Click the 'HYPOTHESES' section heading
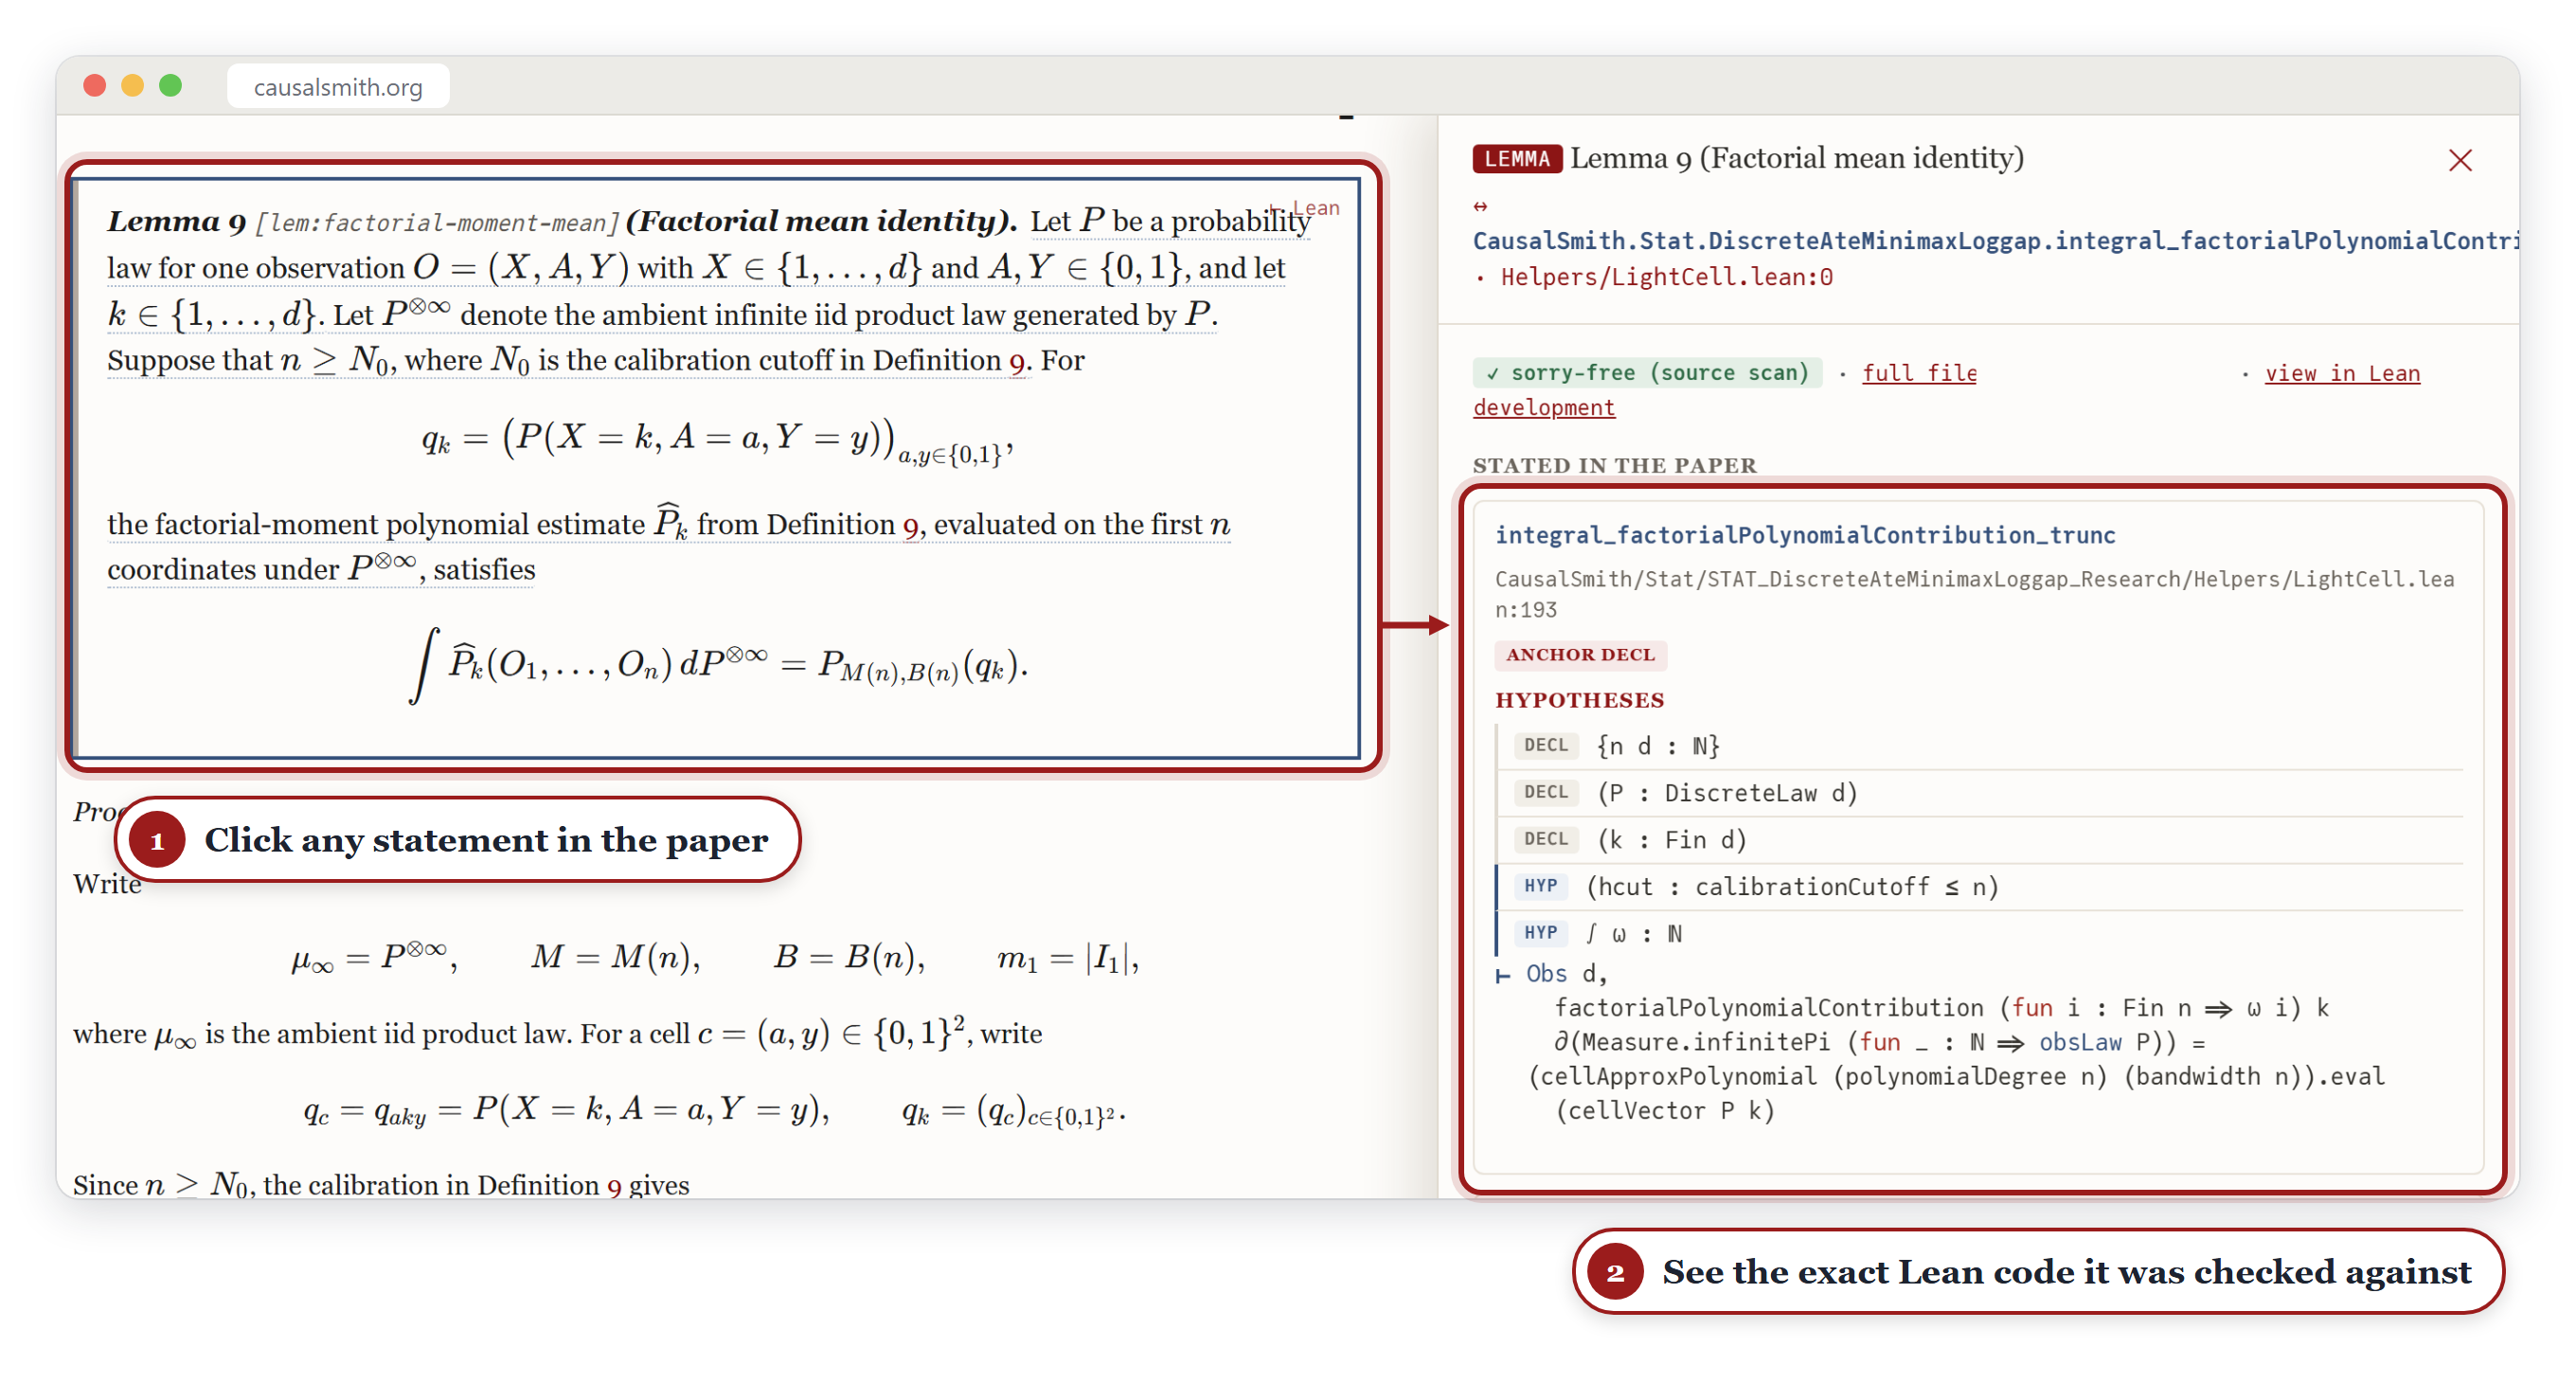2576x1383 pixels. click(1580, 701)
